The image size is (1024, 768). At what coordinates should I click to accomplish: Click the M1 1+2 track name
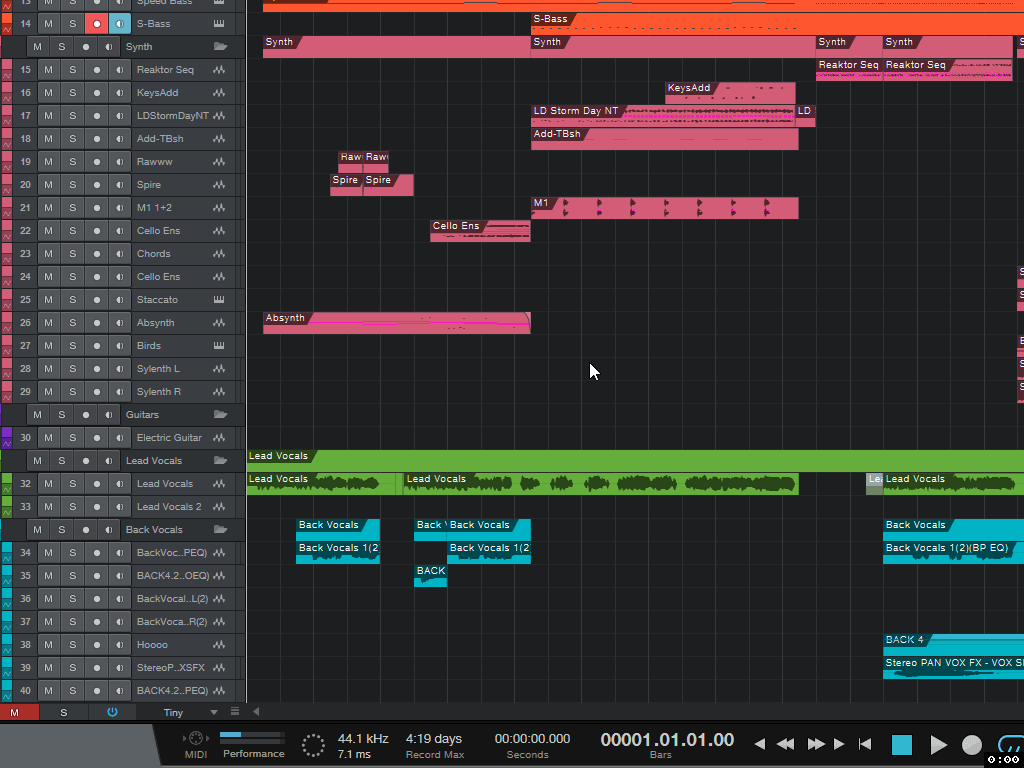tap(154, 208)
